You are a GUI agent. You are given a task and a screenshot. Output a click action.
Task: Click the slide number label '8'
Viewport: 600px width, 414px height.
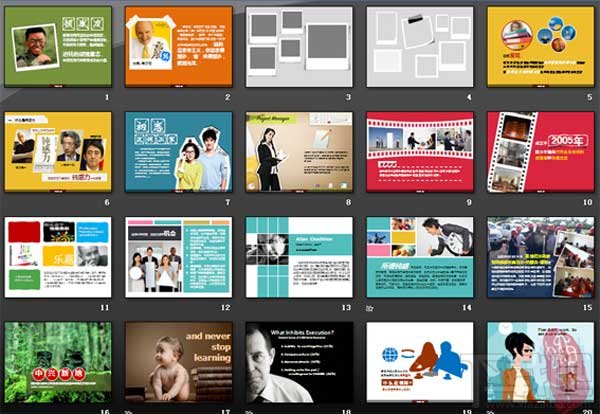348,202
